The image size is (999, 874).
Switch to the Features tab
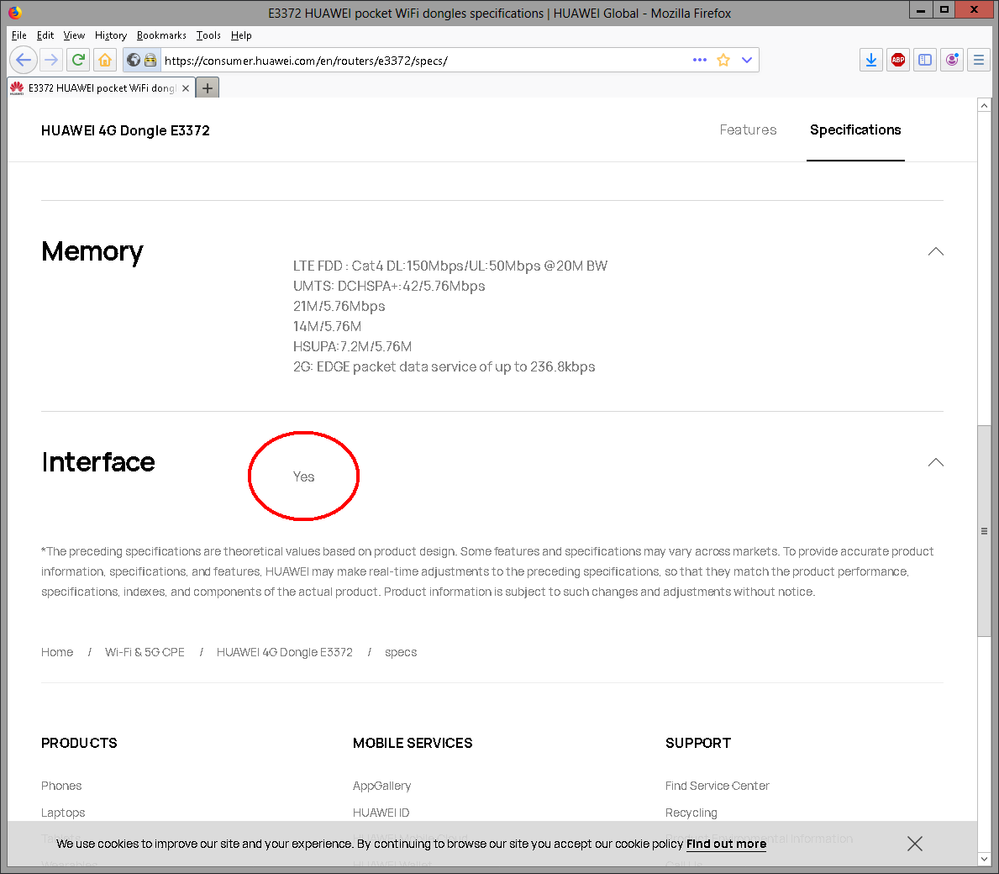[748, 130]
